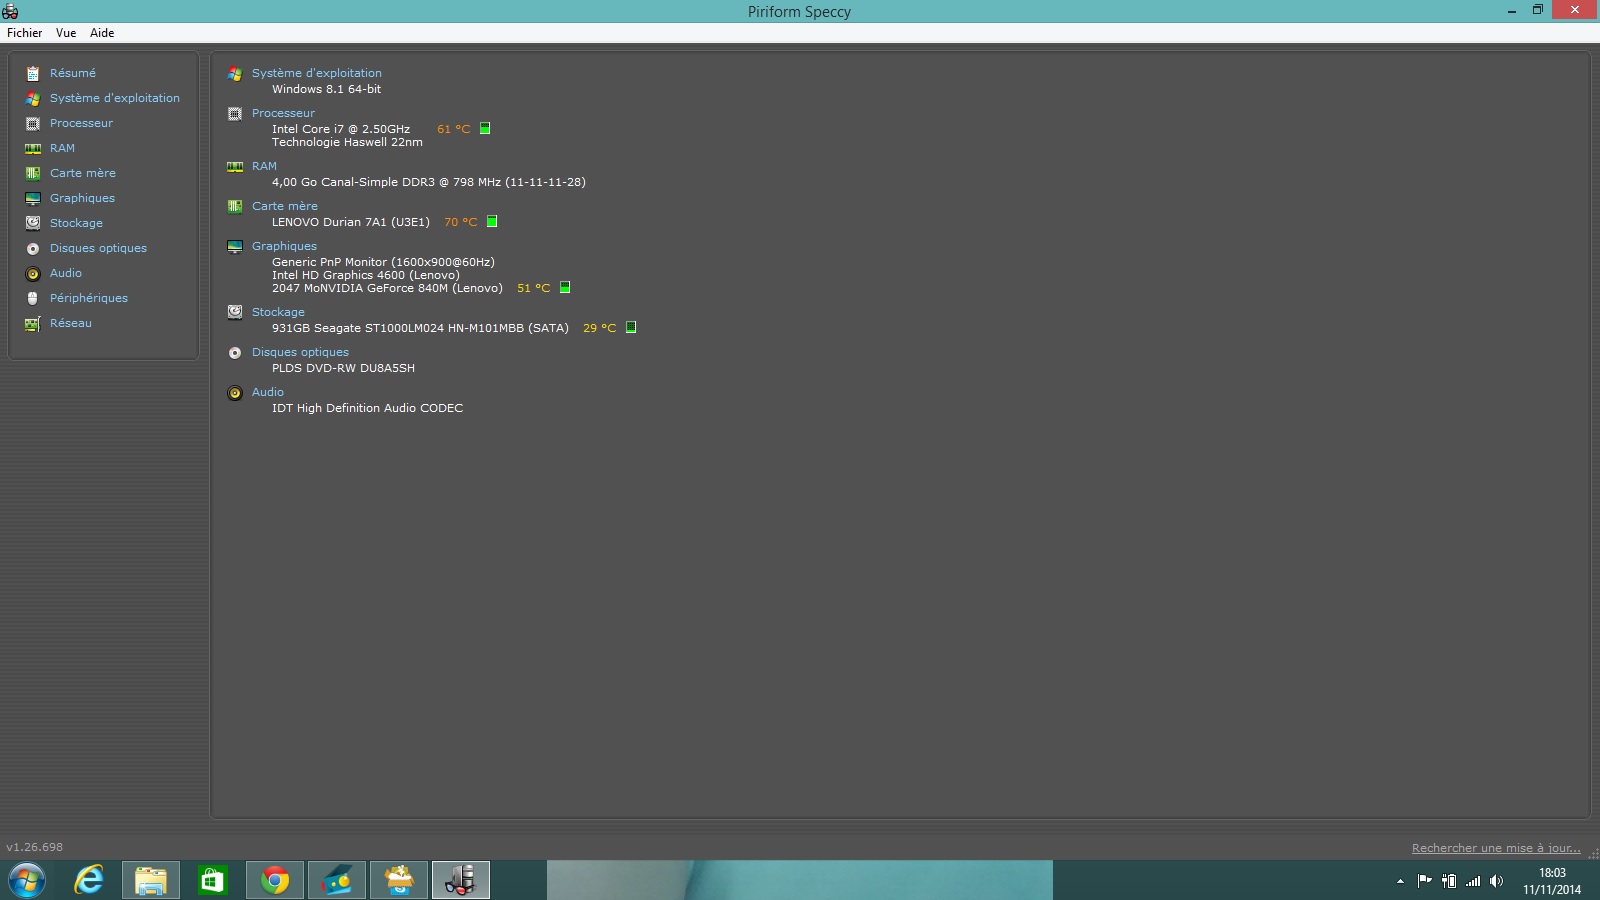Click the sidebar Graphiques monitor icon
Screen dimensions: 1600x900
coord(33,198)
